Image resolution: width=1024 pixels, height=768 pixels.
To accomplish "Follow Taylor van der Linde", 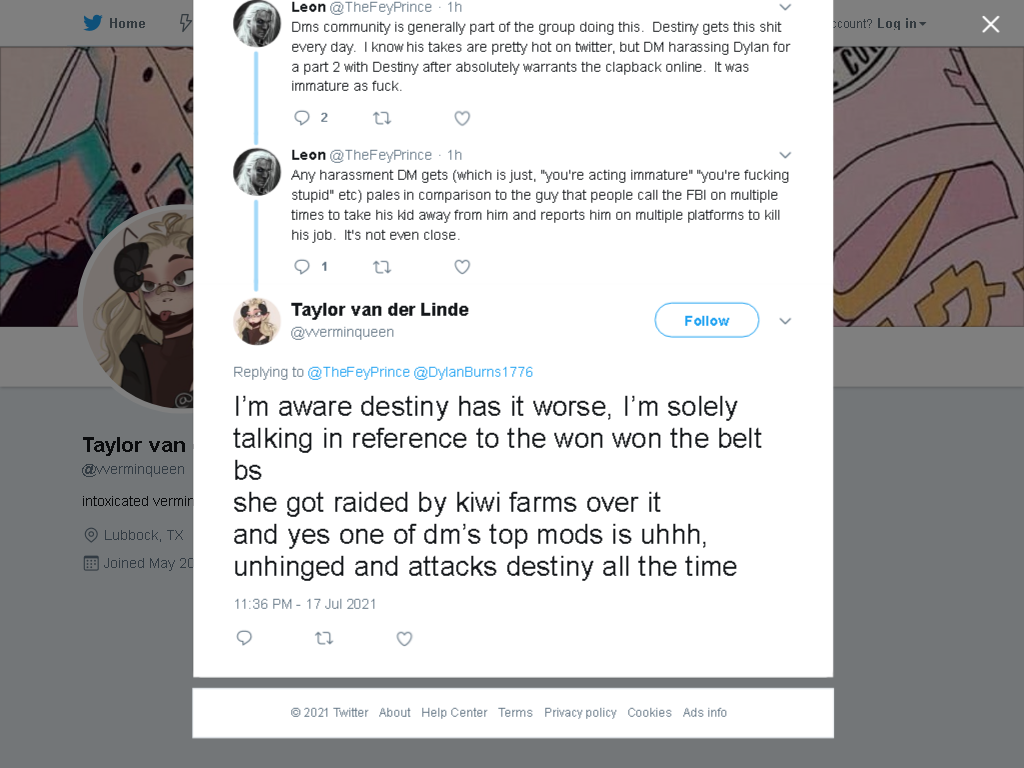I will (707, 320).
